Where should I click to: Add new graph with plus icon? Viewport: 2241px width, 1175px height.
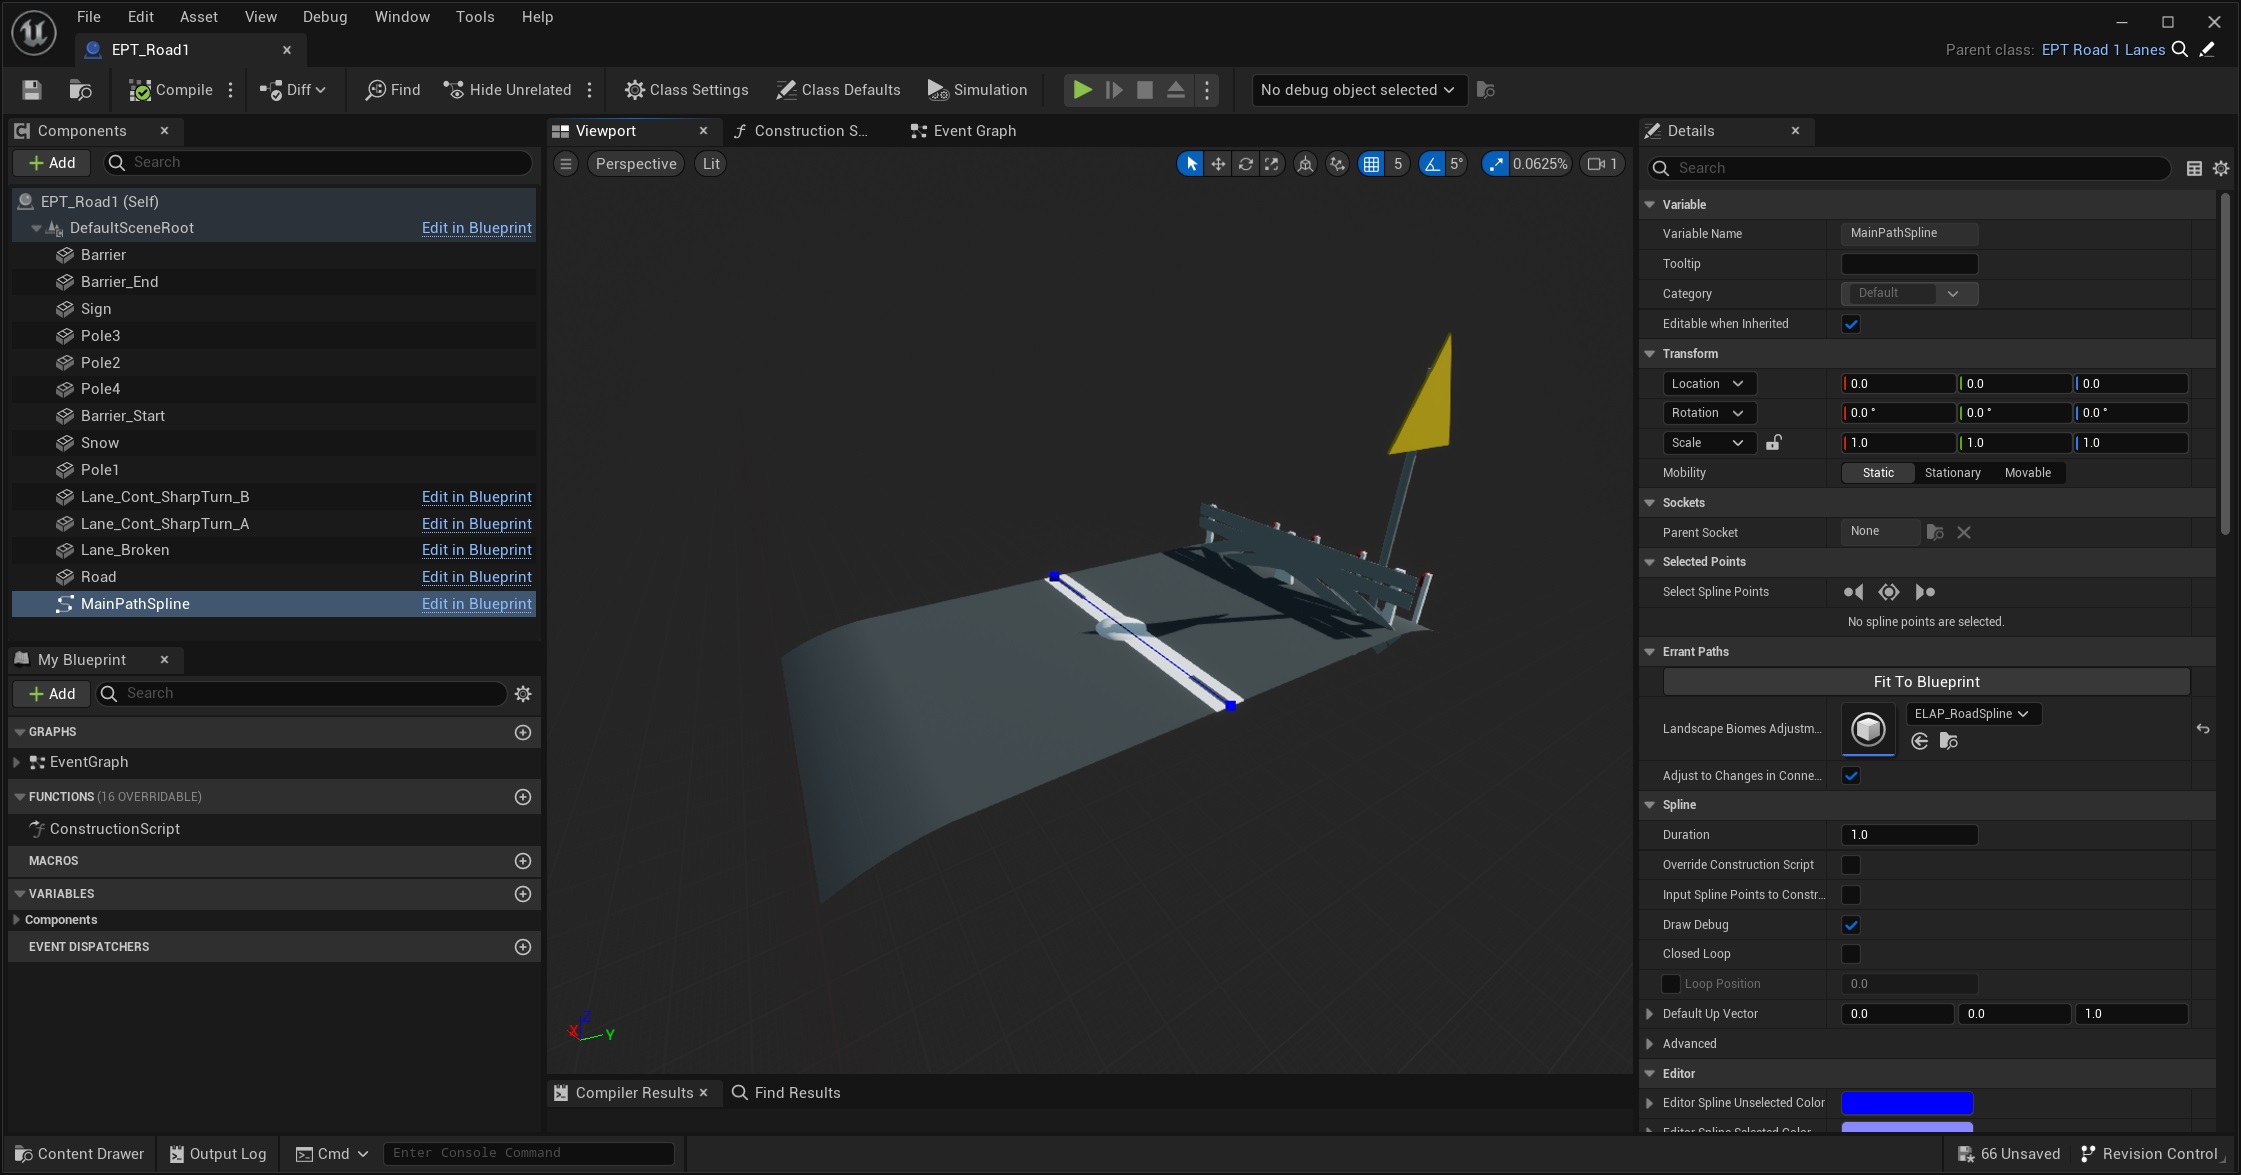(522, 732)
